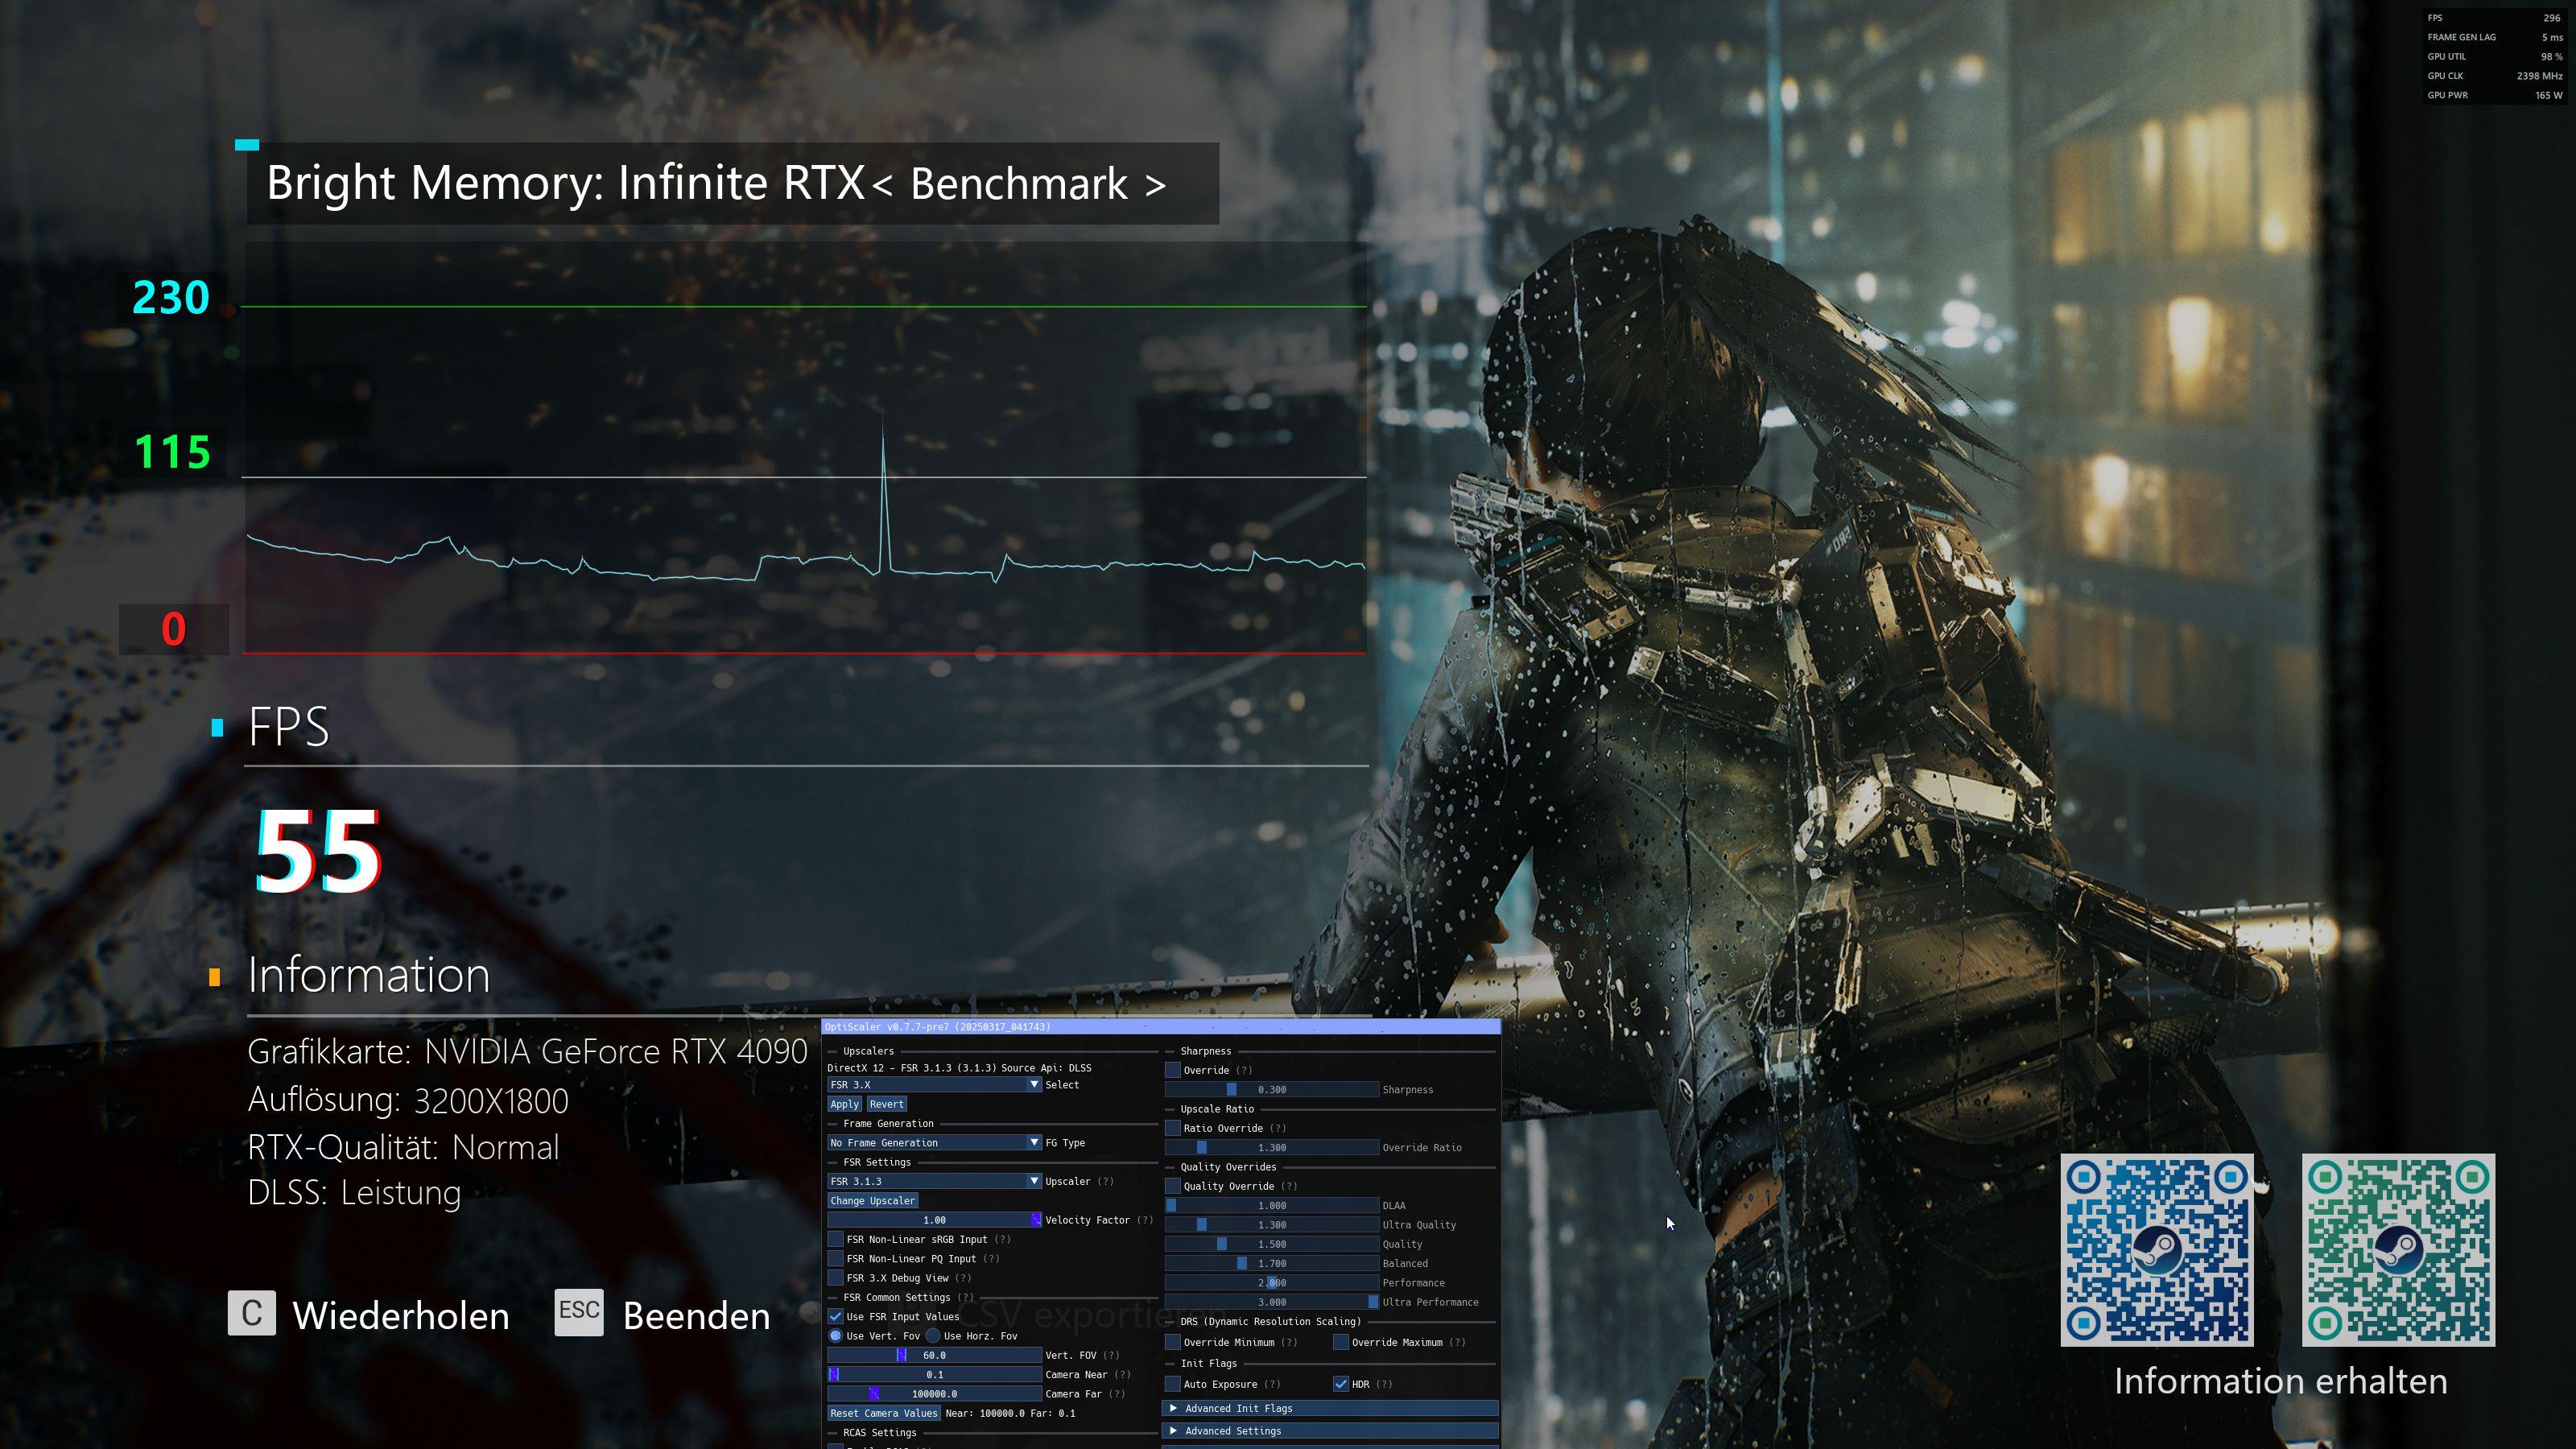Image resolution: width=2576 pixels, height=1449 pixels.
Task: Select Use Horz. Fov radio button
Action: (x=933, y=1336)
